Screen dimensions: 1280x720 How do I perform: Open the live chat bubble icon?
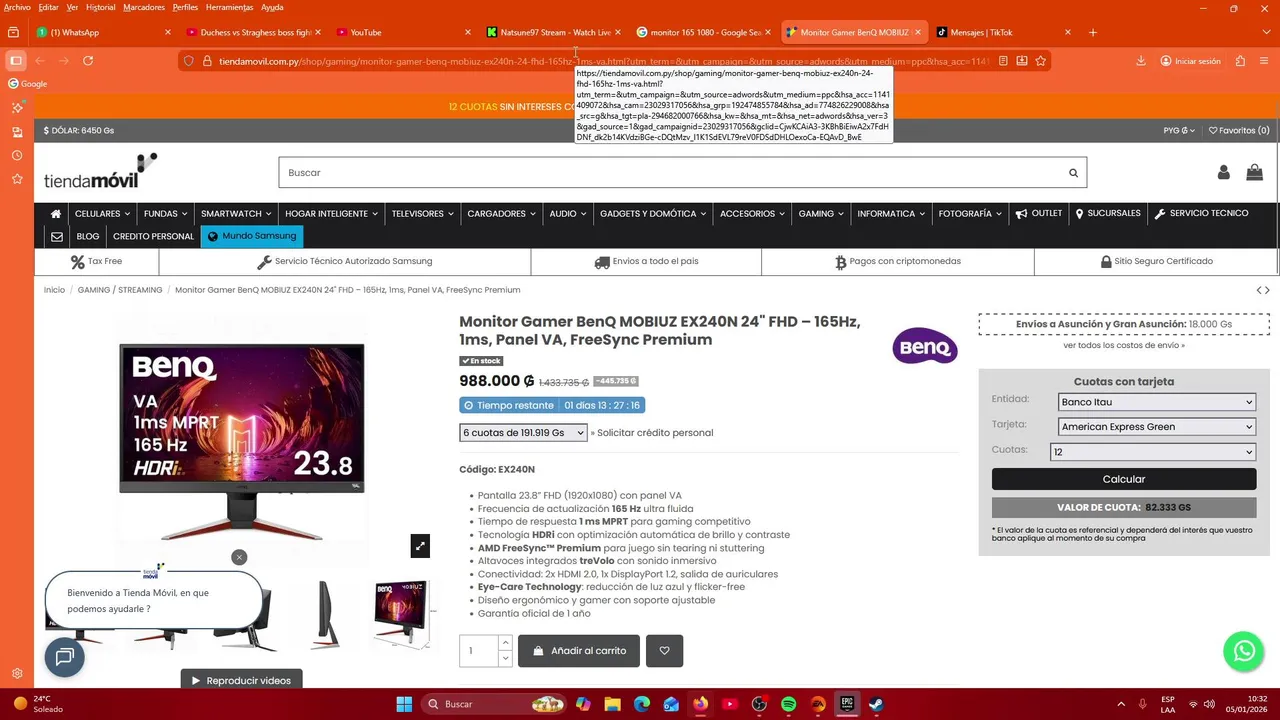[x=65, y=657]
